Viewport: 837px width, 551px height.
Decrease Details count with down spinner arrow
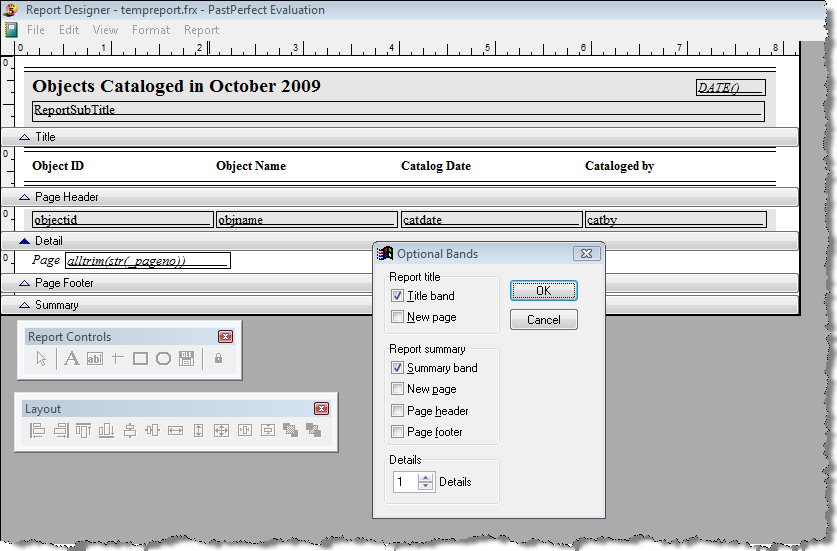[x=425, y=486]
